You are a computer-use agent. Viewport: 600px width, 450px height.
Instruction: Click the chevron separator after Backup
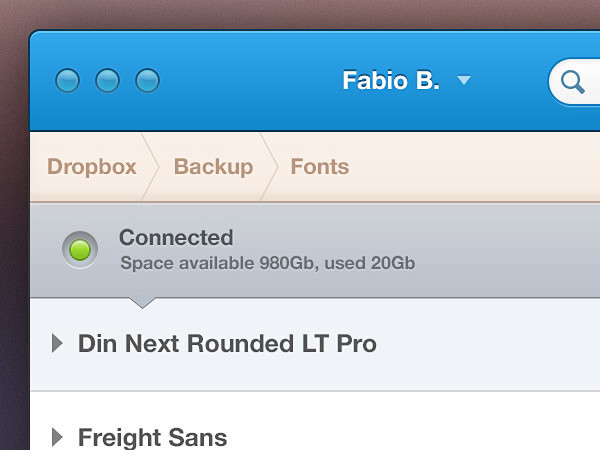click(x=269, y=167)
